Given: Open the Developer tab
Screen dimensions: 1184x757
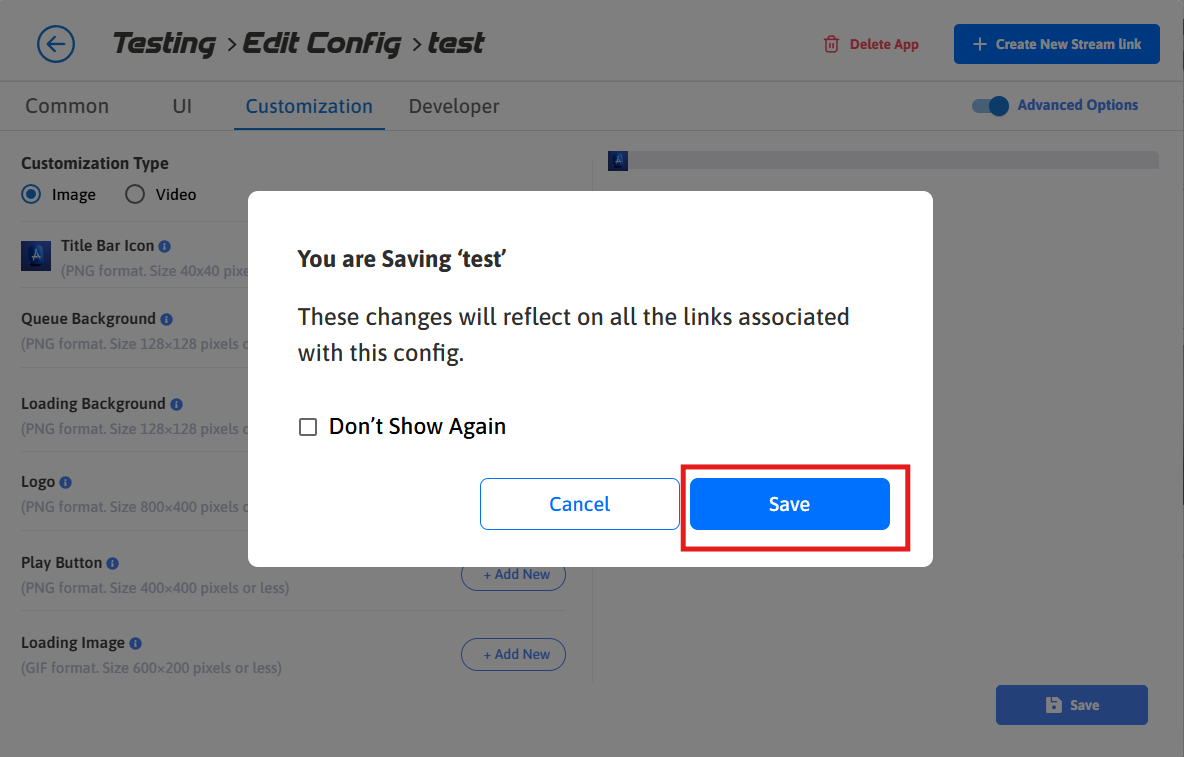Looking at the screenshot, I should point(454,106).
